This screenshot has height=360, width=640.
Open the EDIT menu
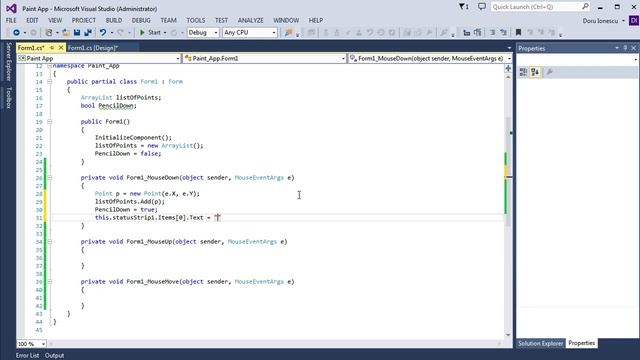click(32, 20)
